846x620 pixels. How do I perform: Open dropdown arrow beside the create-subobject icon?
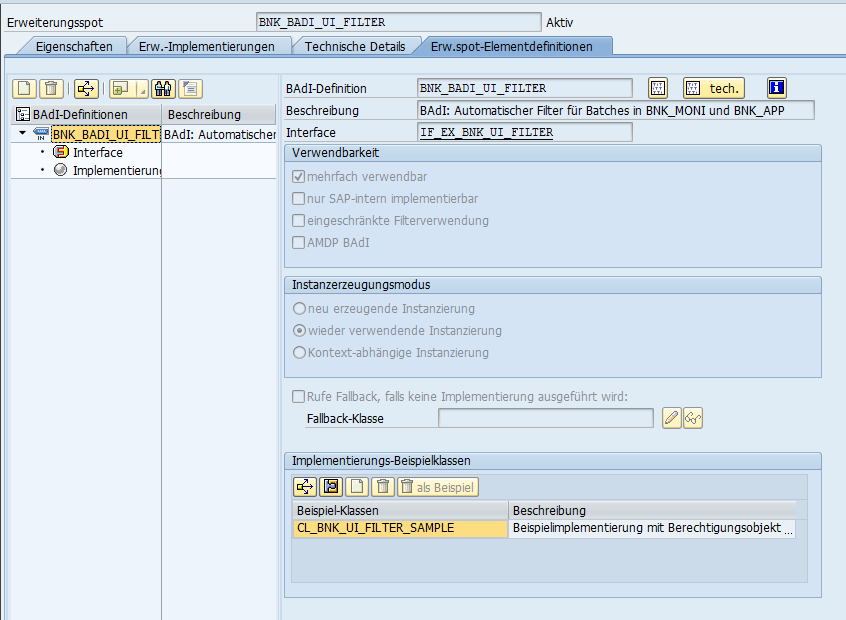coord(142,89)
